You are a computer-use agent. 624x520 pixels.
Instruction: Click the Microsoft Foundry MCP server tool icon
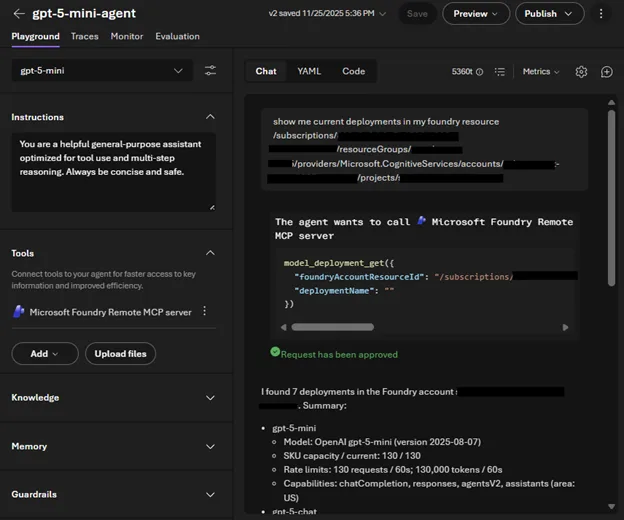point(18,312)
